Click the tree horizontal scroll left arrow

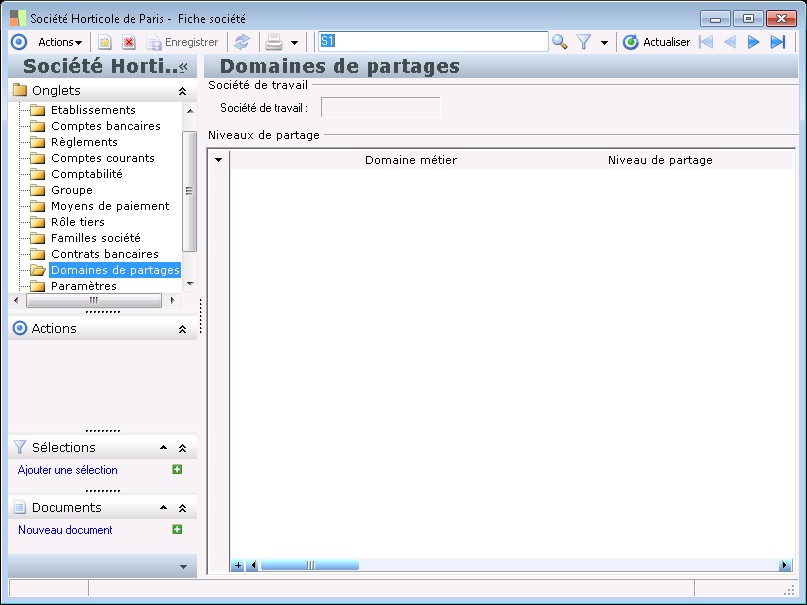16,300
